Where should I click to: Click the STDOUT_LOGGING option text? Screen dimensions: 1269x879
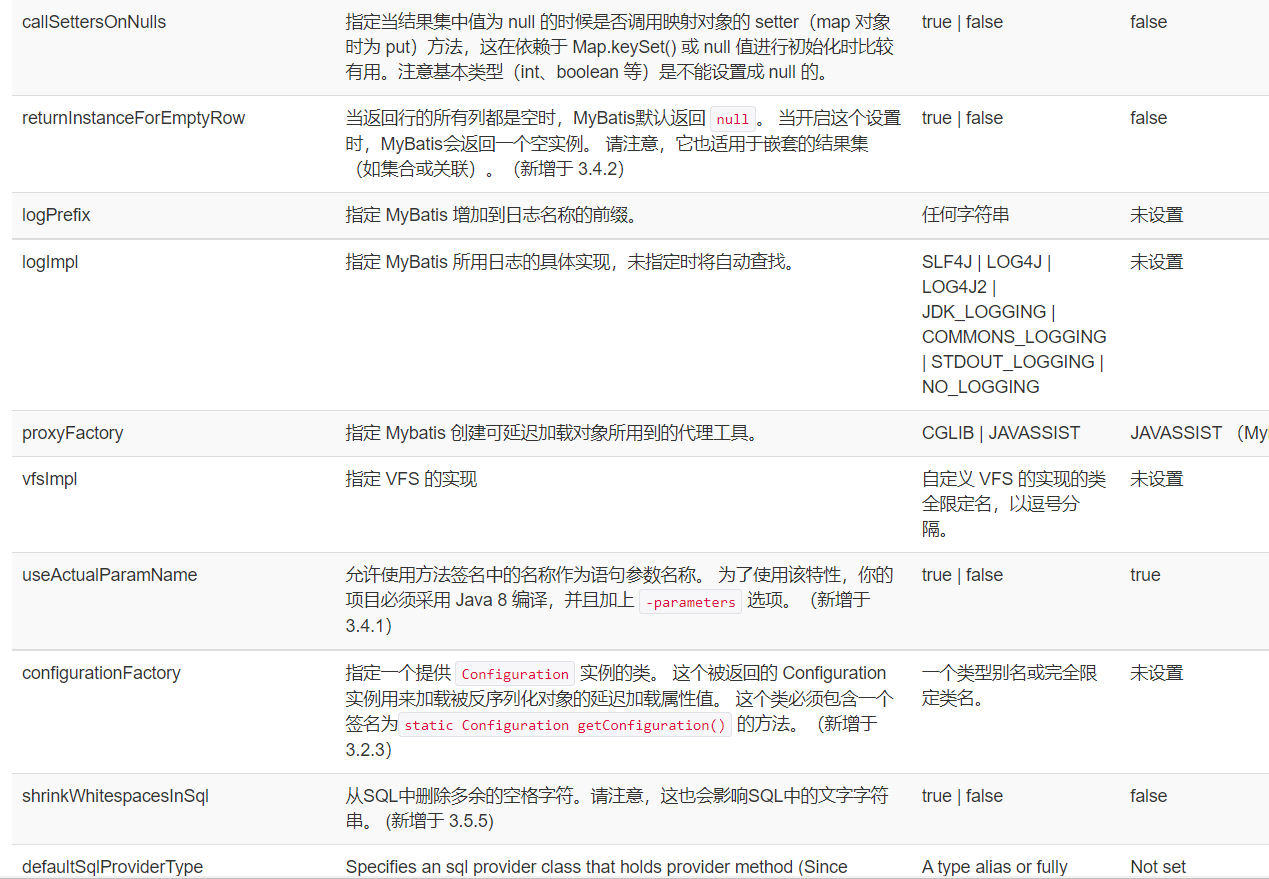pyautogui.click(x=1013, y=362)
